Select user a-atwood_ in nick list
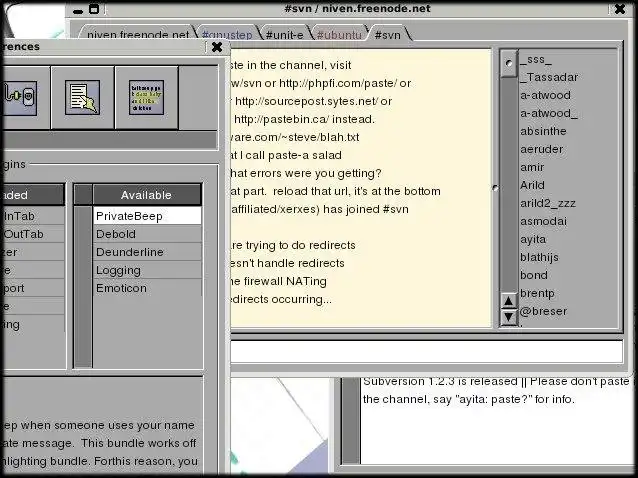638x478 pixels. (x=548, y=113)
